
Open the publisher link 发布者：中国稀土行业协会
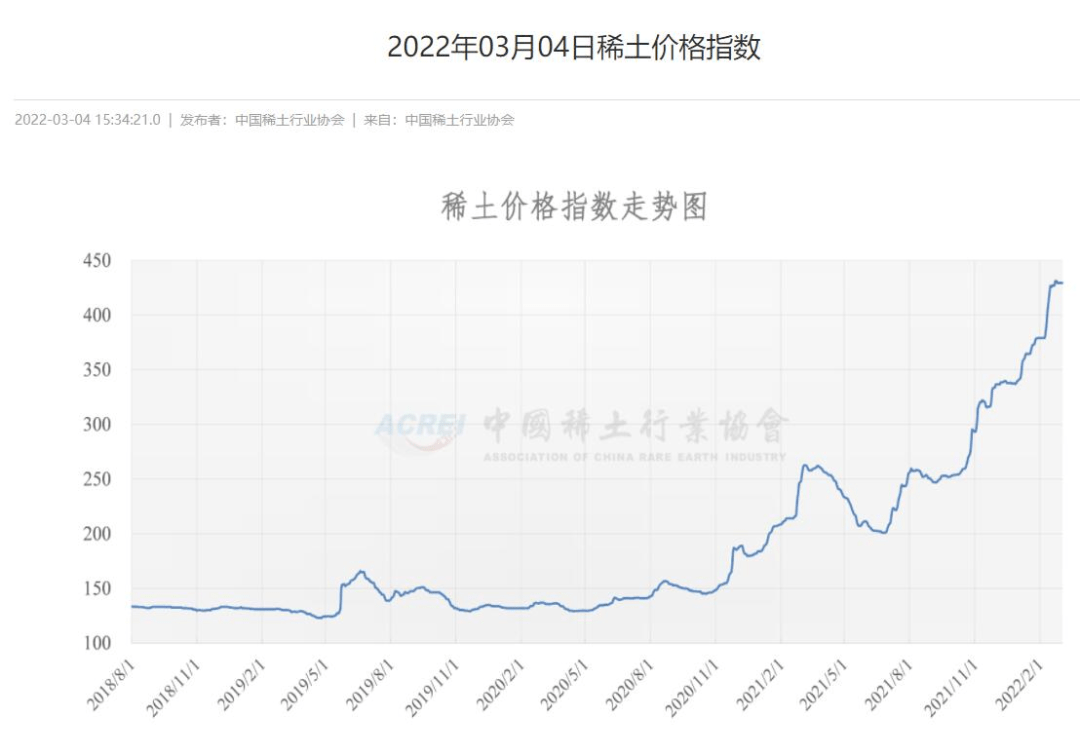[262, 120]
